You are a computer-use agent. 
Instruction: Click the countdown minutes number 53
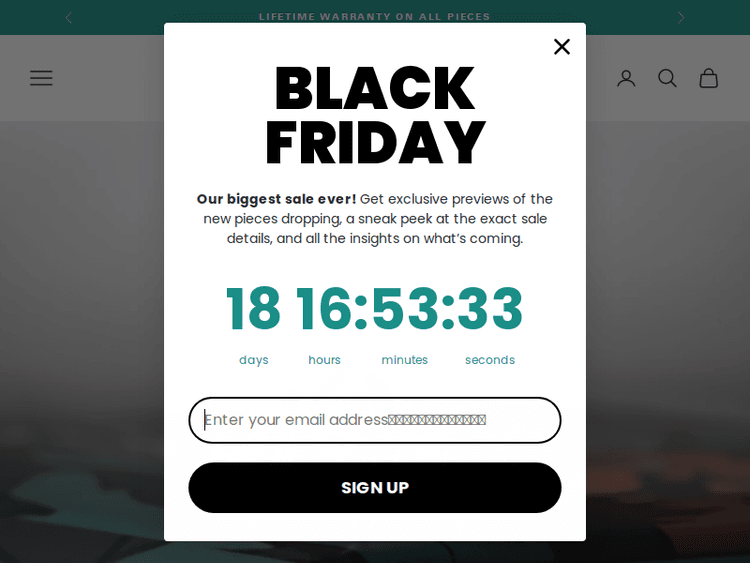pos(404,309)
